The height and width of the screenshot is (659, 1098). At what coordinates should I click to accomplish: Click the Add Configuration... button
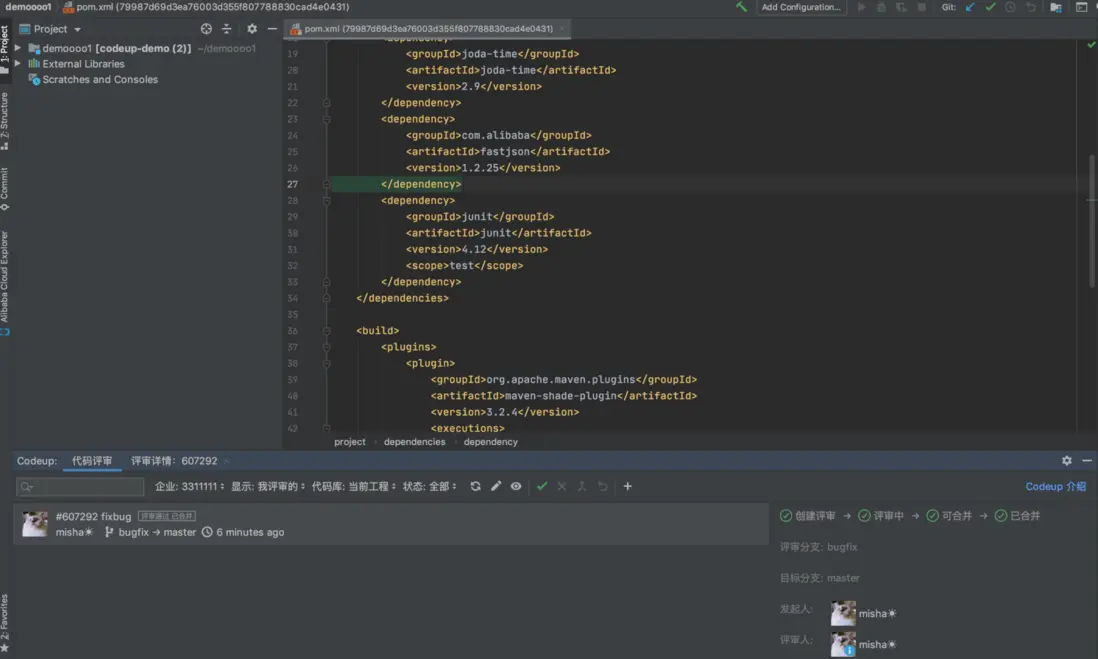tap(801, 7)
